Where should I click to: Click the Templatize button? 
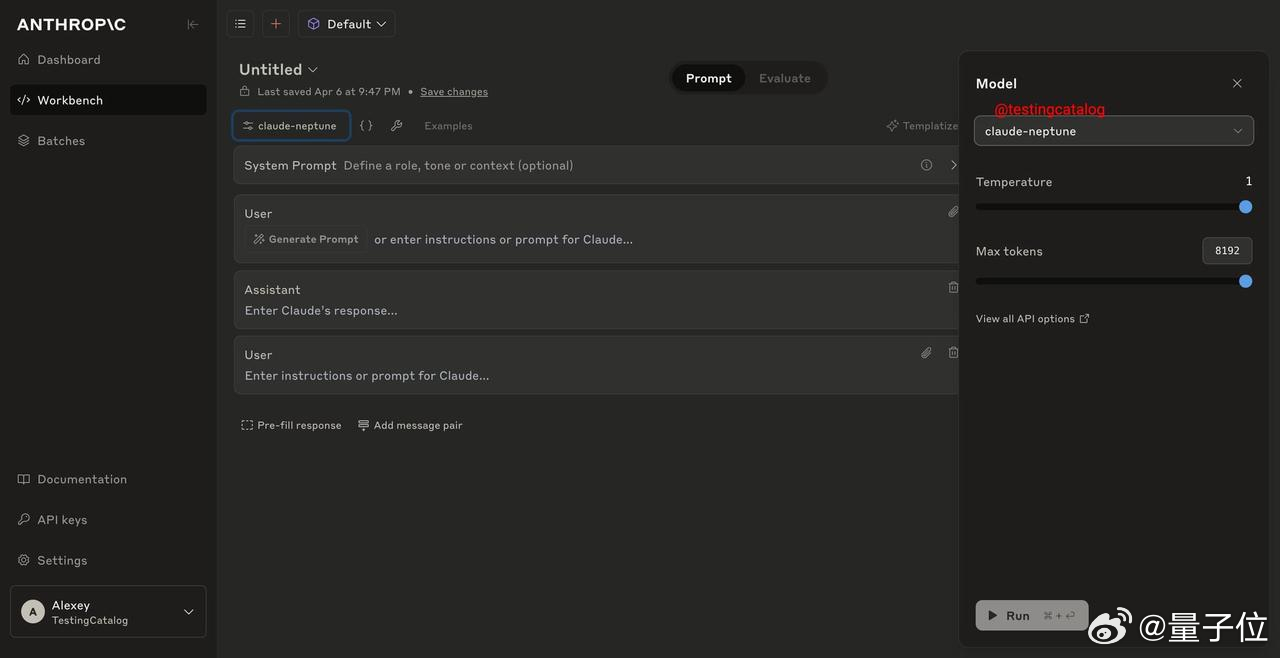(x=922, y=126)
